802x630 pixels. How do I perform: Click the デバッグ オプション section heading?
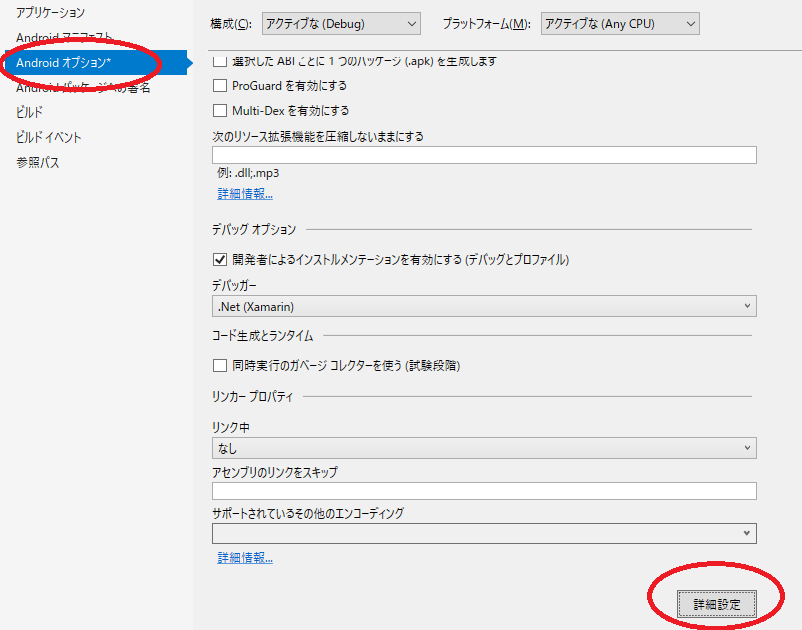click(x=254, y=230)
